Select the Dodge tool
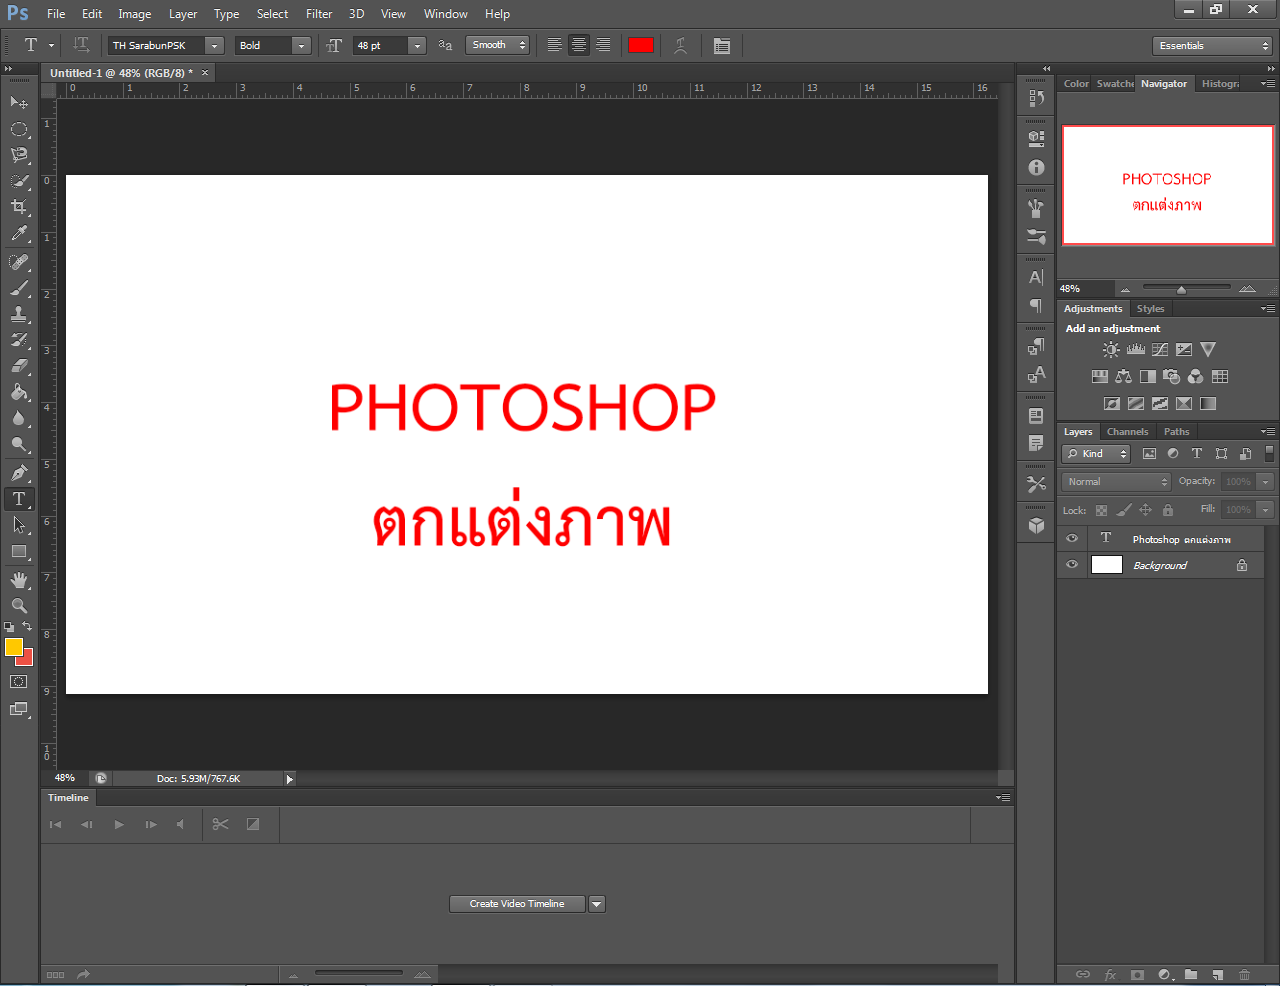The height and width of the screenshot is (986, 1280). pyautogui.click(x=19, y=444)
